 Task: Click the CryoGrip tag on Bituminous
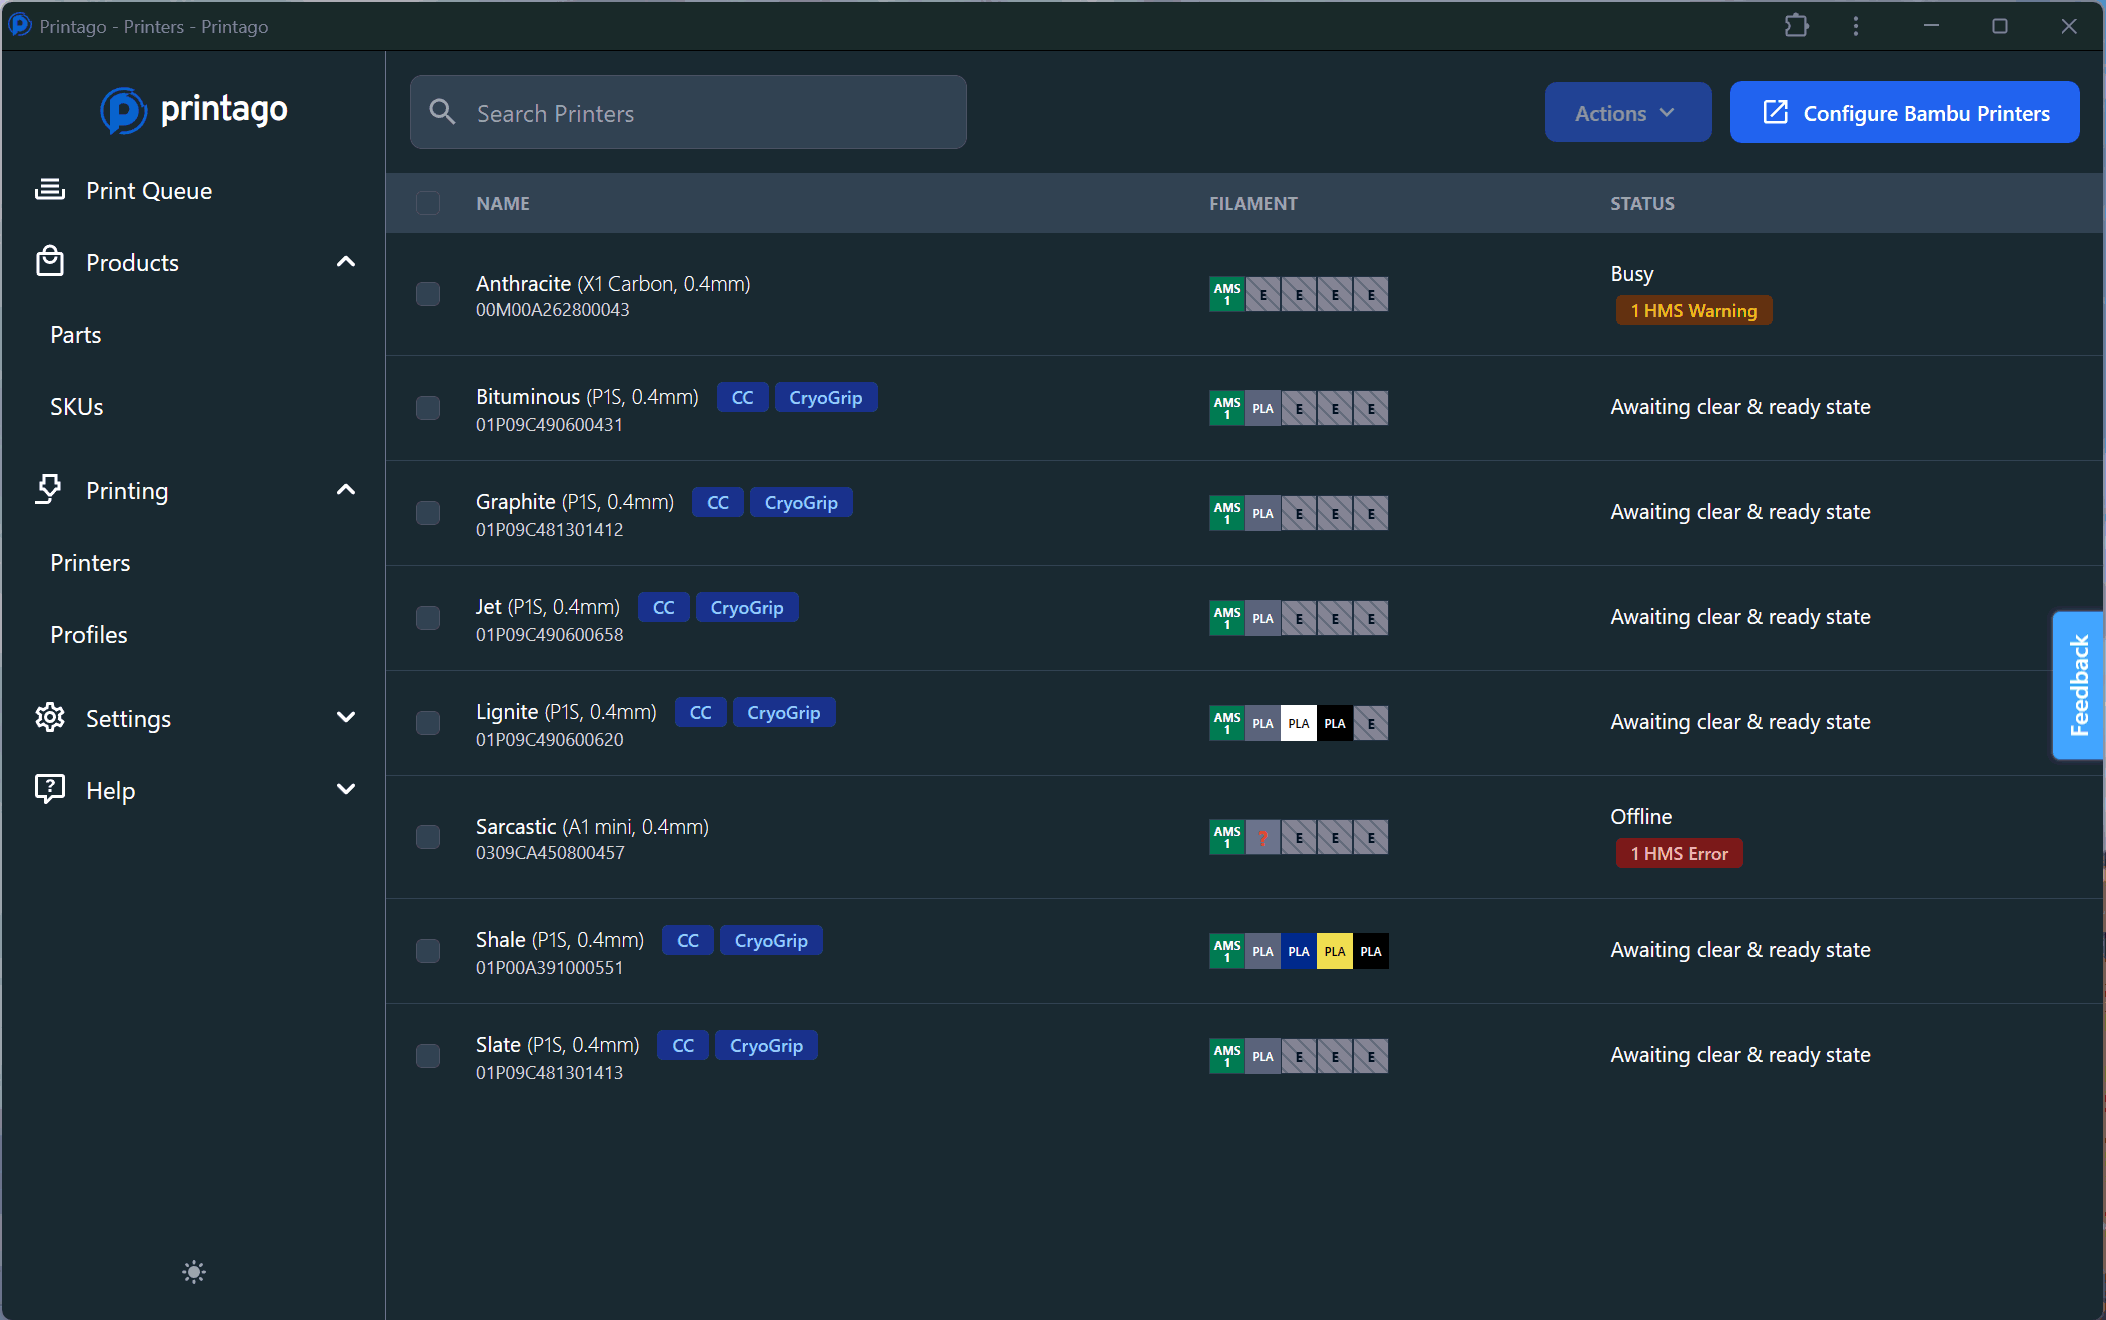[x=826, y=398]
